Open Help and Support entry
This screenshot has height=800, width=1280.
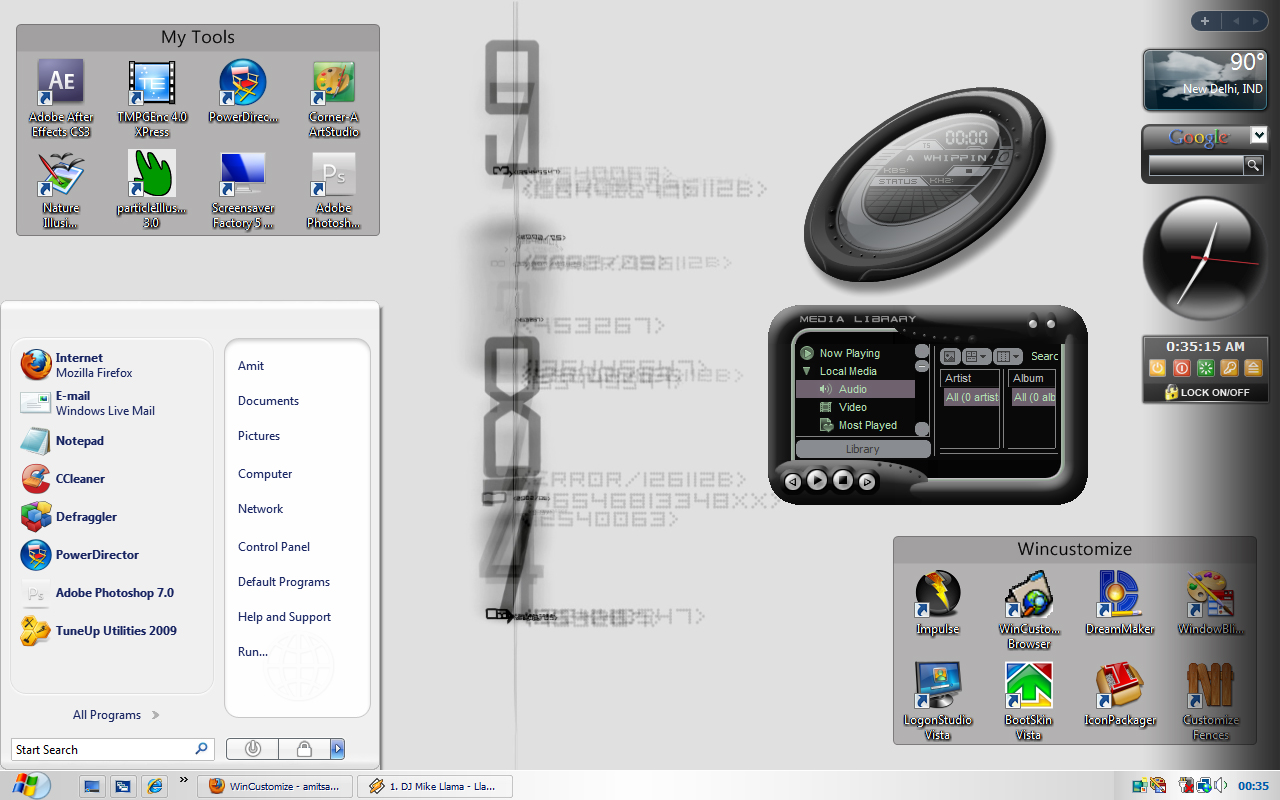coord(284,617)
